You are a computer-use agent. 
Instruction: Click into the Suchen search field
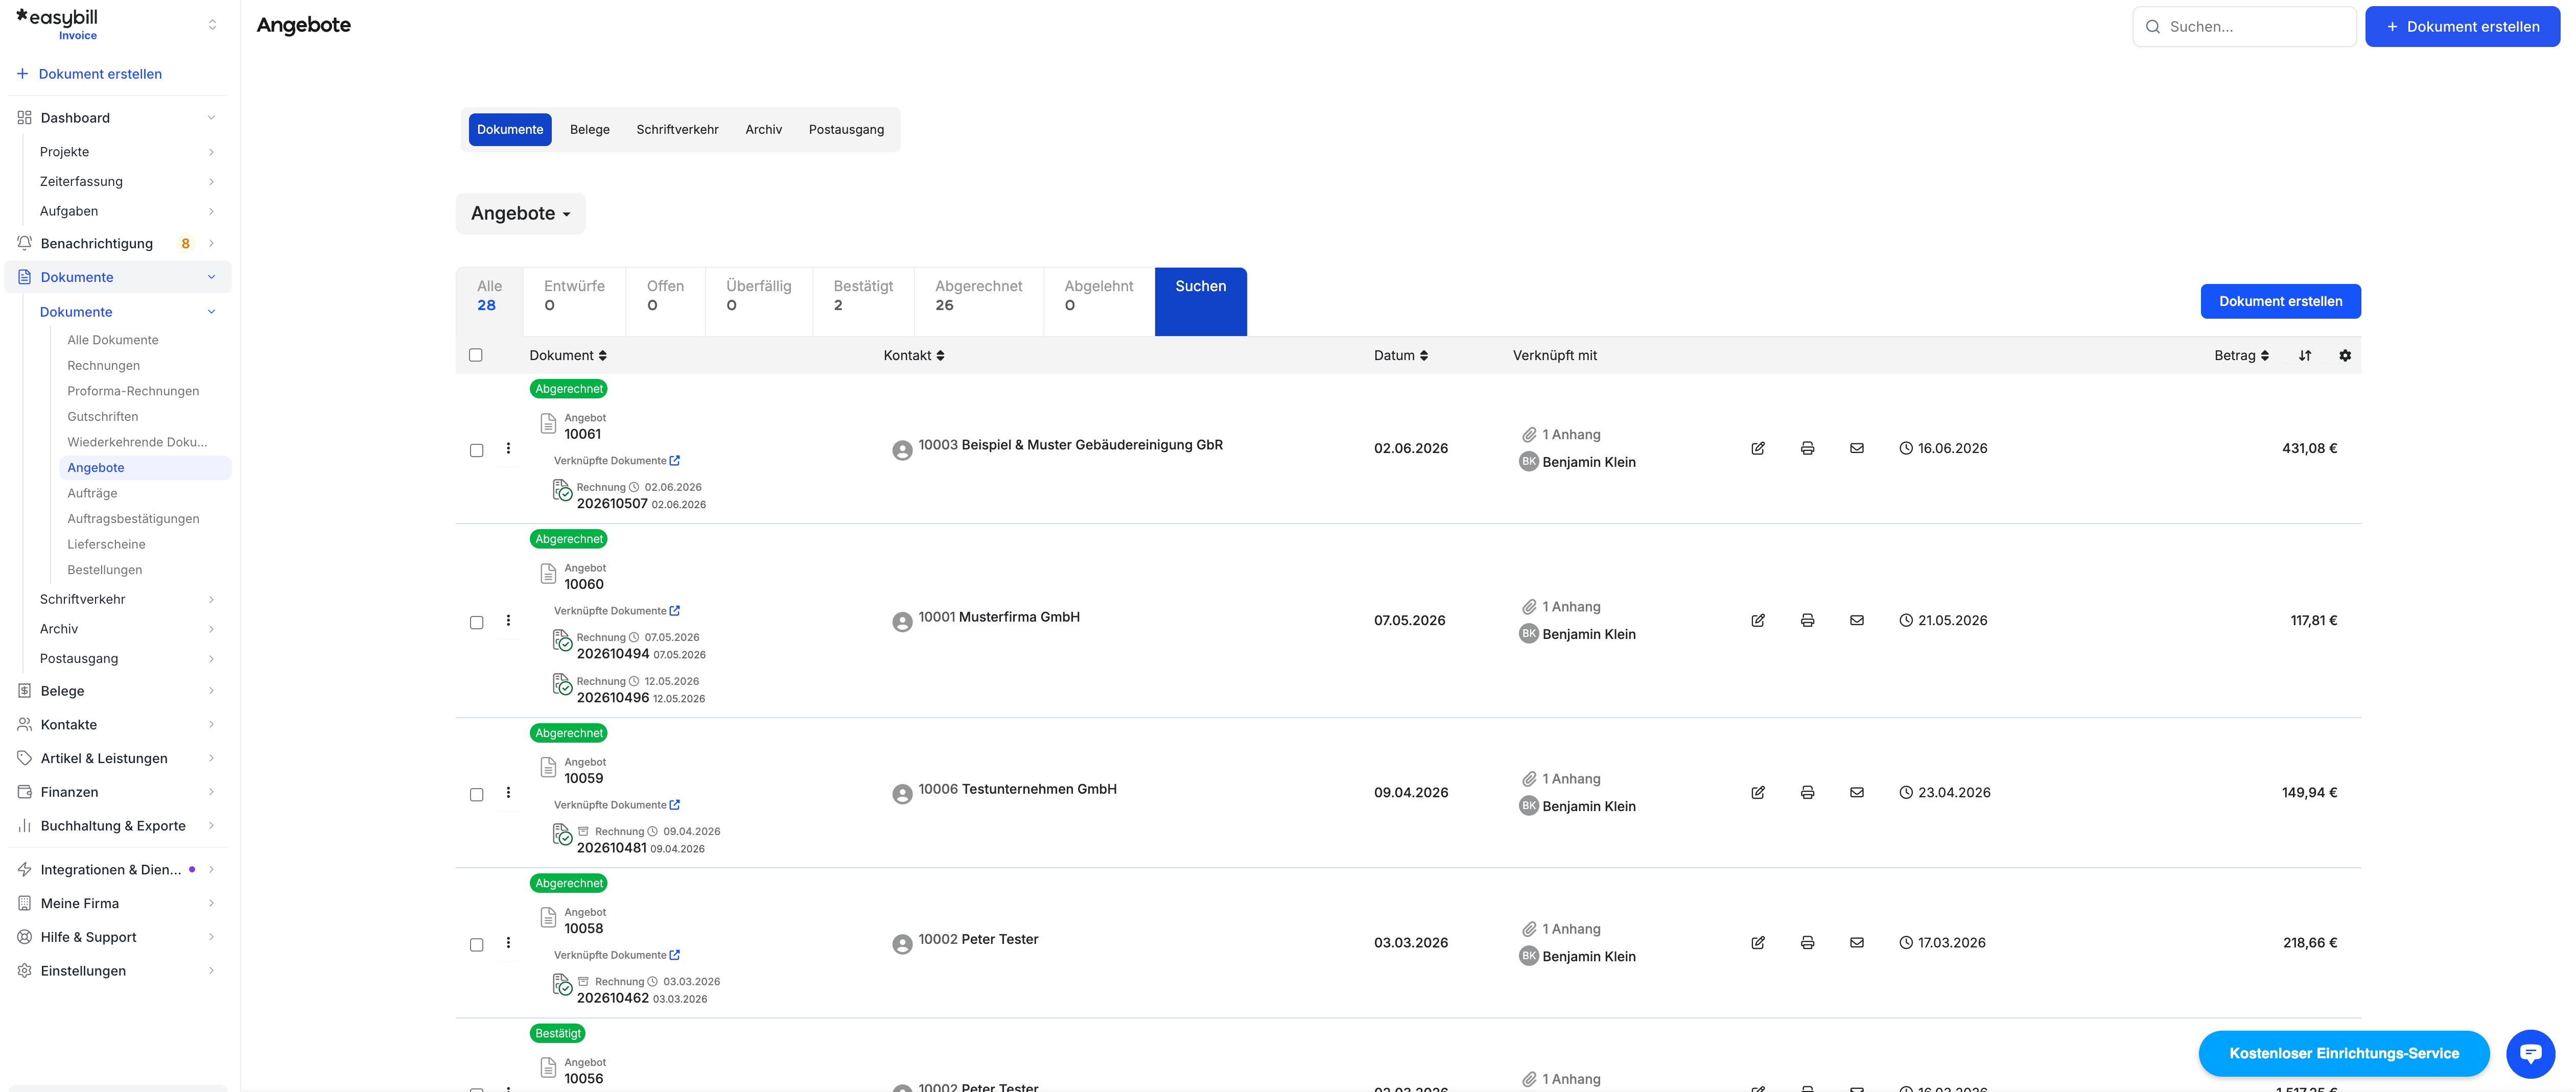[x=2245, y=27]
